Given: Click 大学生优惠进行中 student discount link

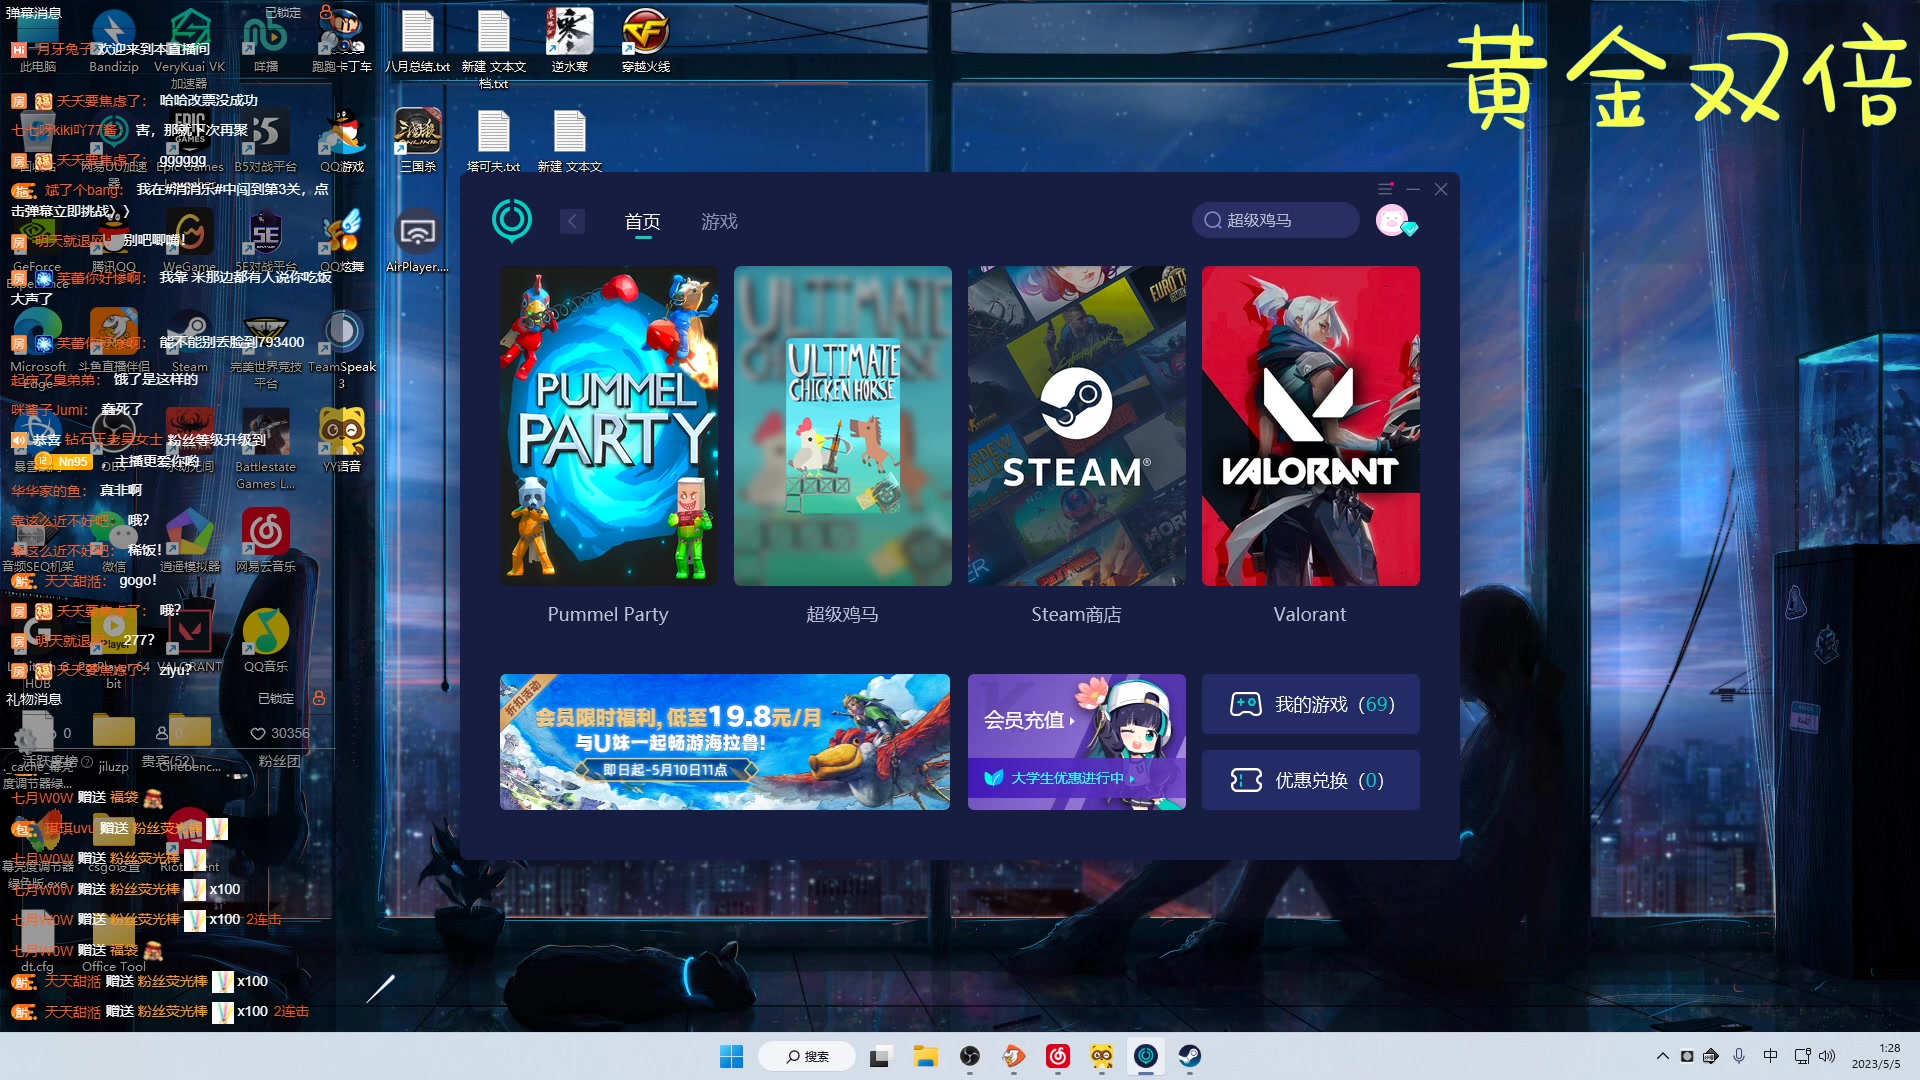Looking at the screenshot, I should (x=1066, y=778).
